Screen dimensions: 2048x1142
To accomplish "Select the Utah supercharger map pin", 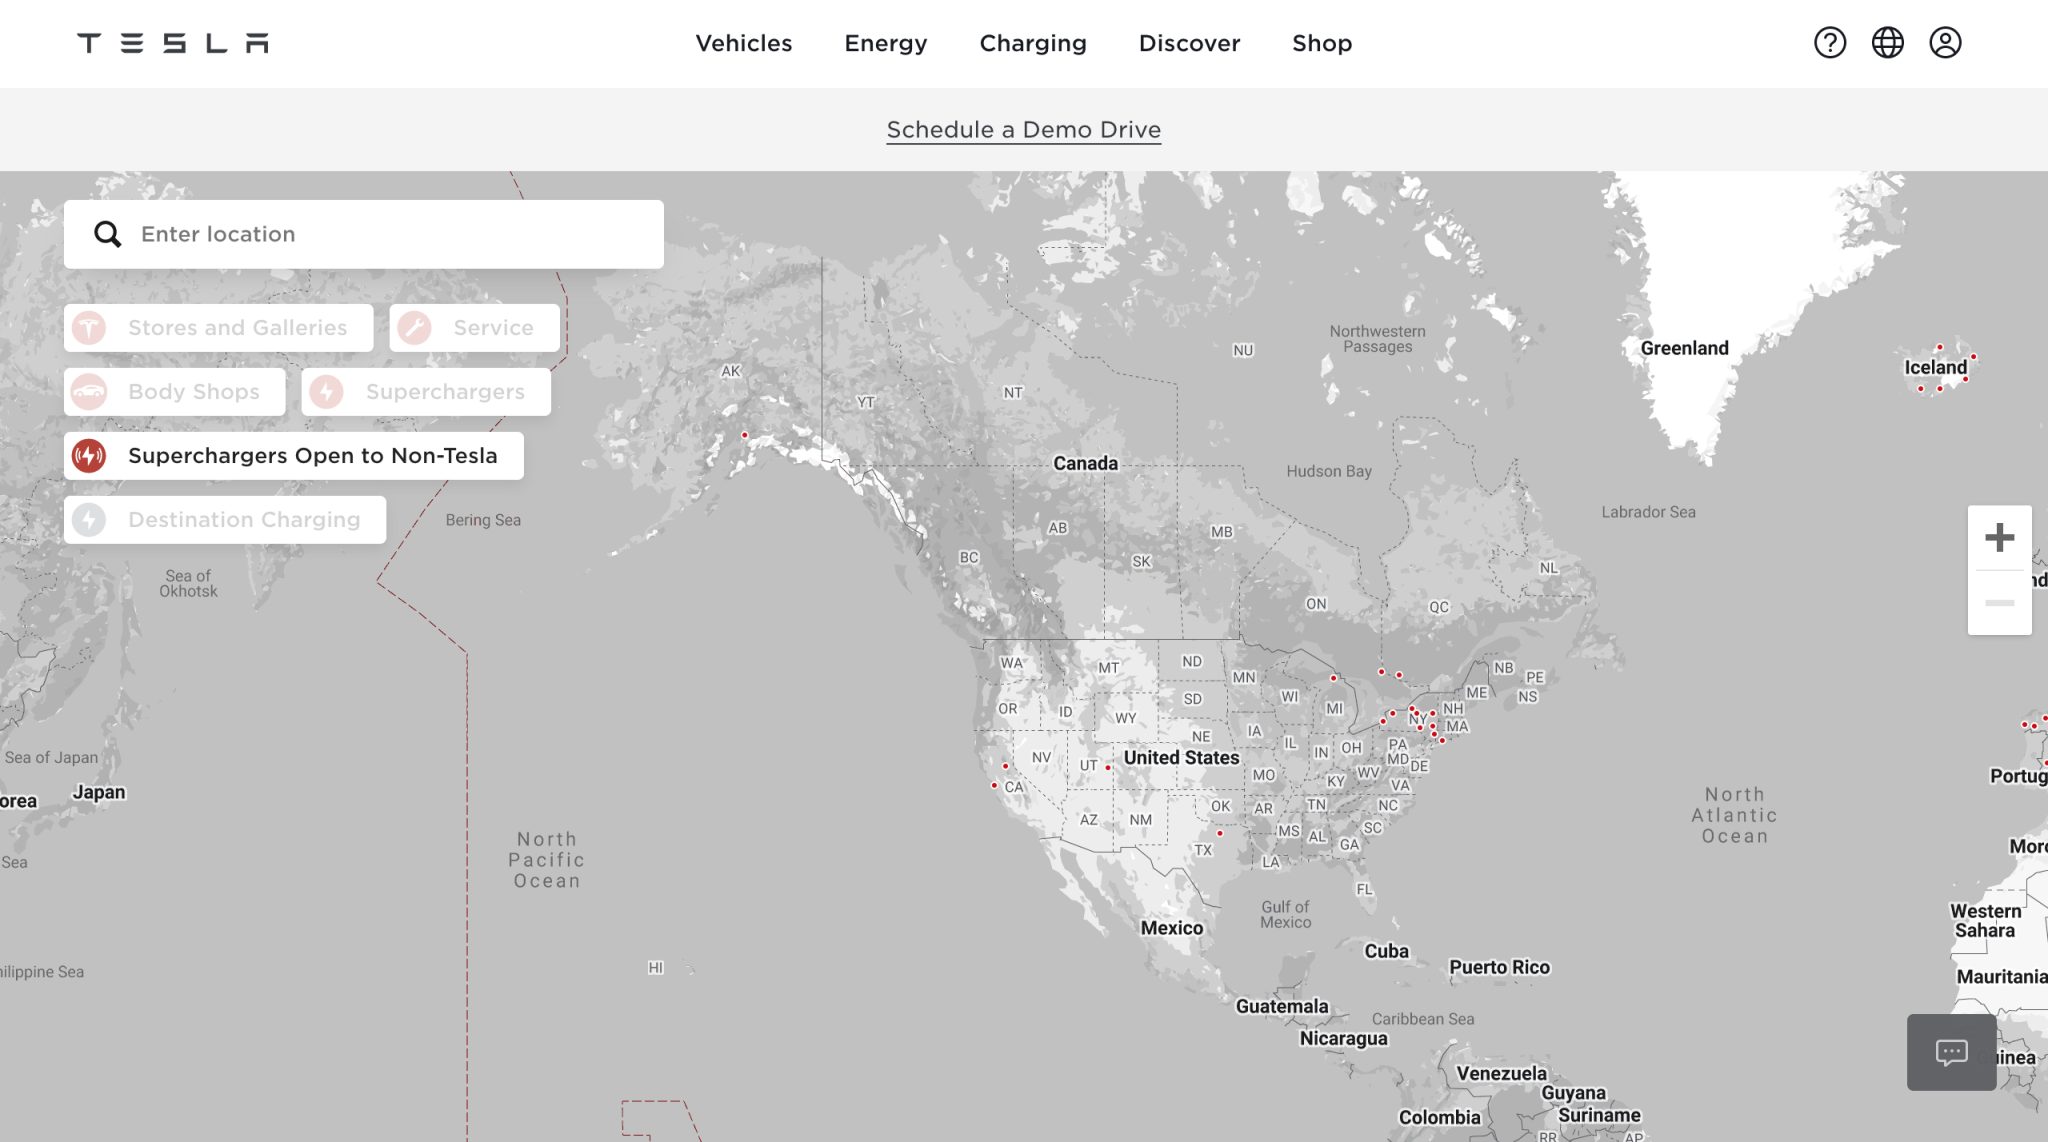I will (1108, 767).
